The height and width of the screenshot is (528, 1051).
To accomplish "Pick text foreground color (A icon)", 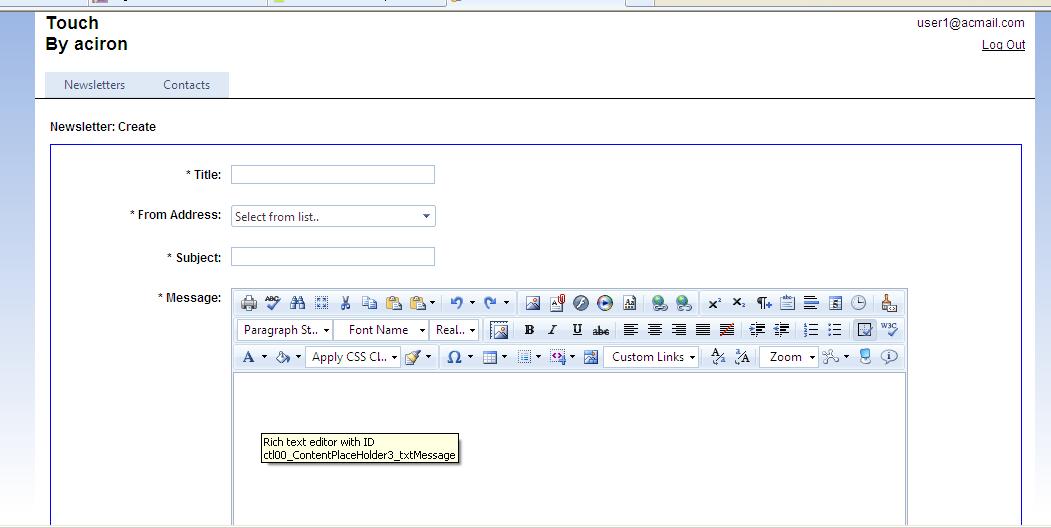I will click(x=249, y=357).
